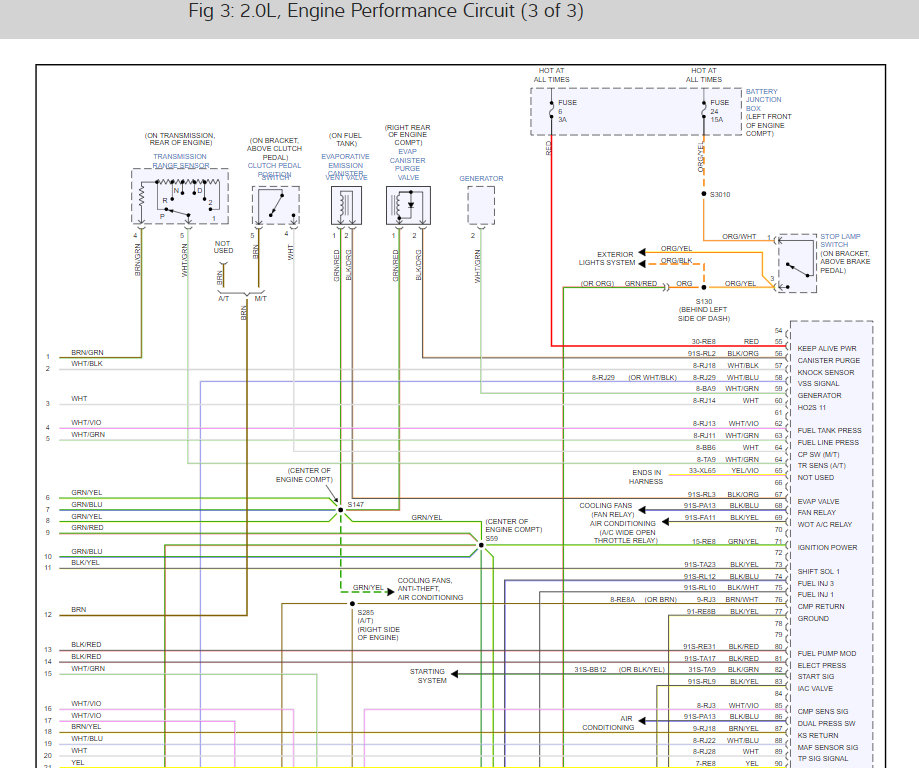Image resolution: width=919 pixels, height=780 pixels.
Task: Click the MAF SENSOR SIG pin label
Action: tap(827, 747)
